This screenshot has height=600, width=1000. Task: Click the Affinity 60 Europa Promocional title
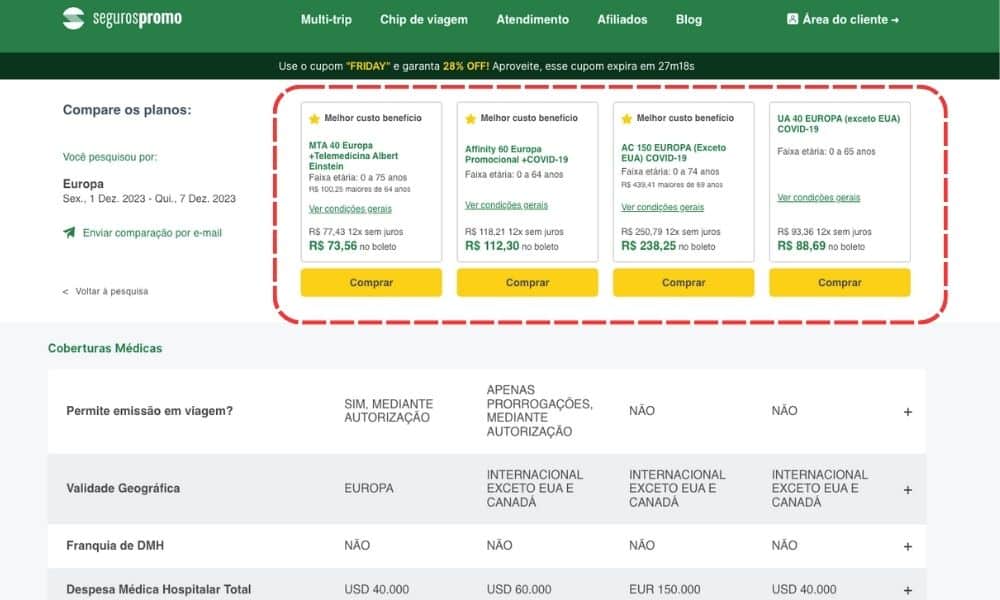point(517,154)
